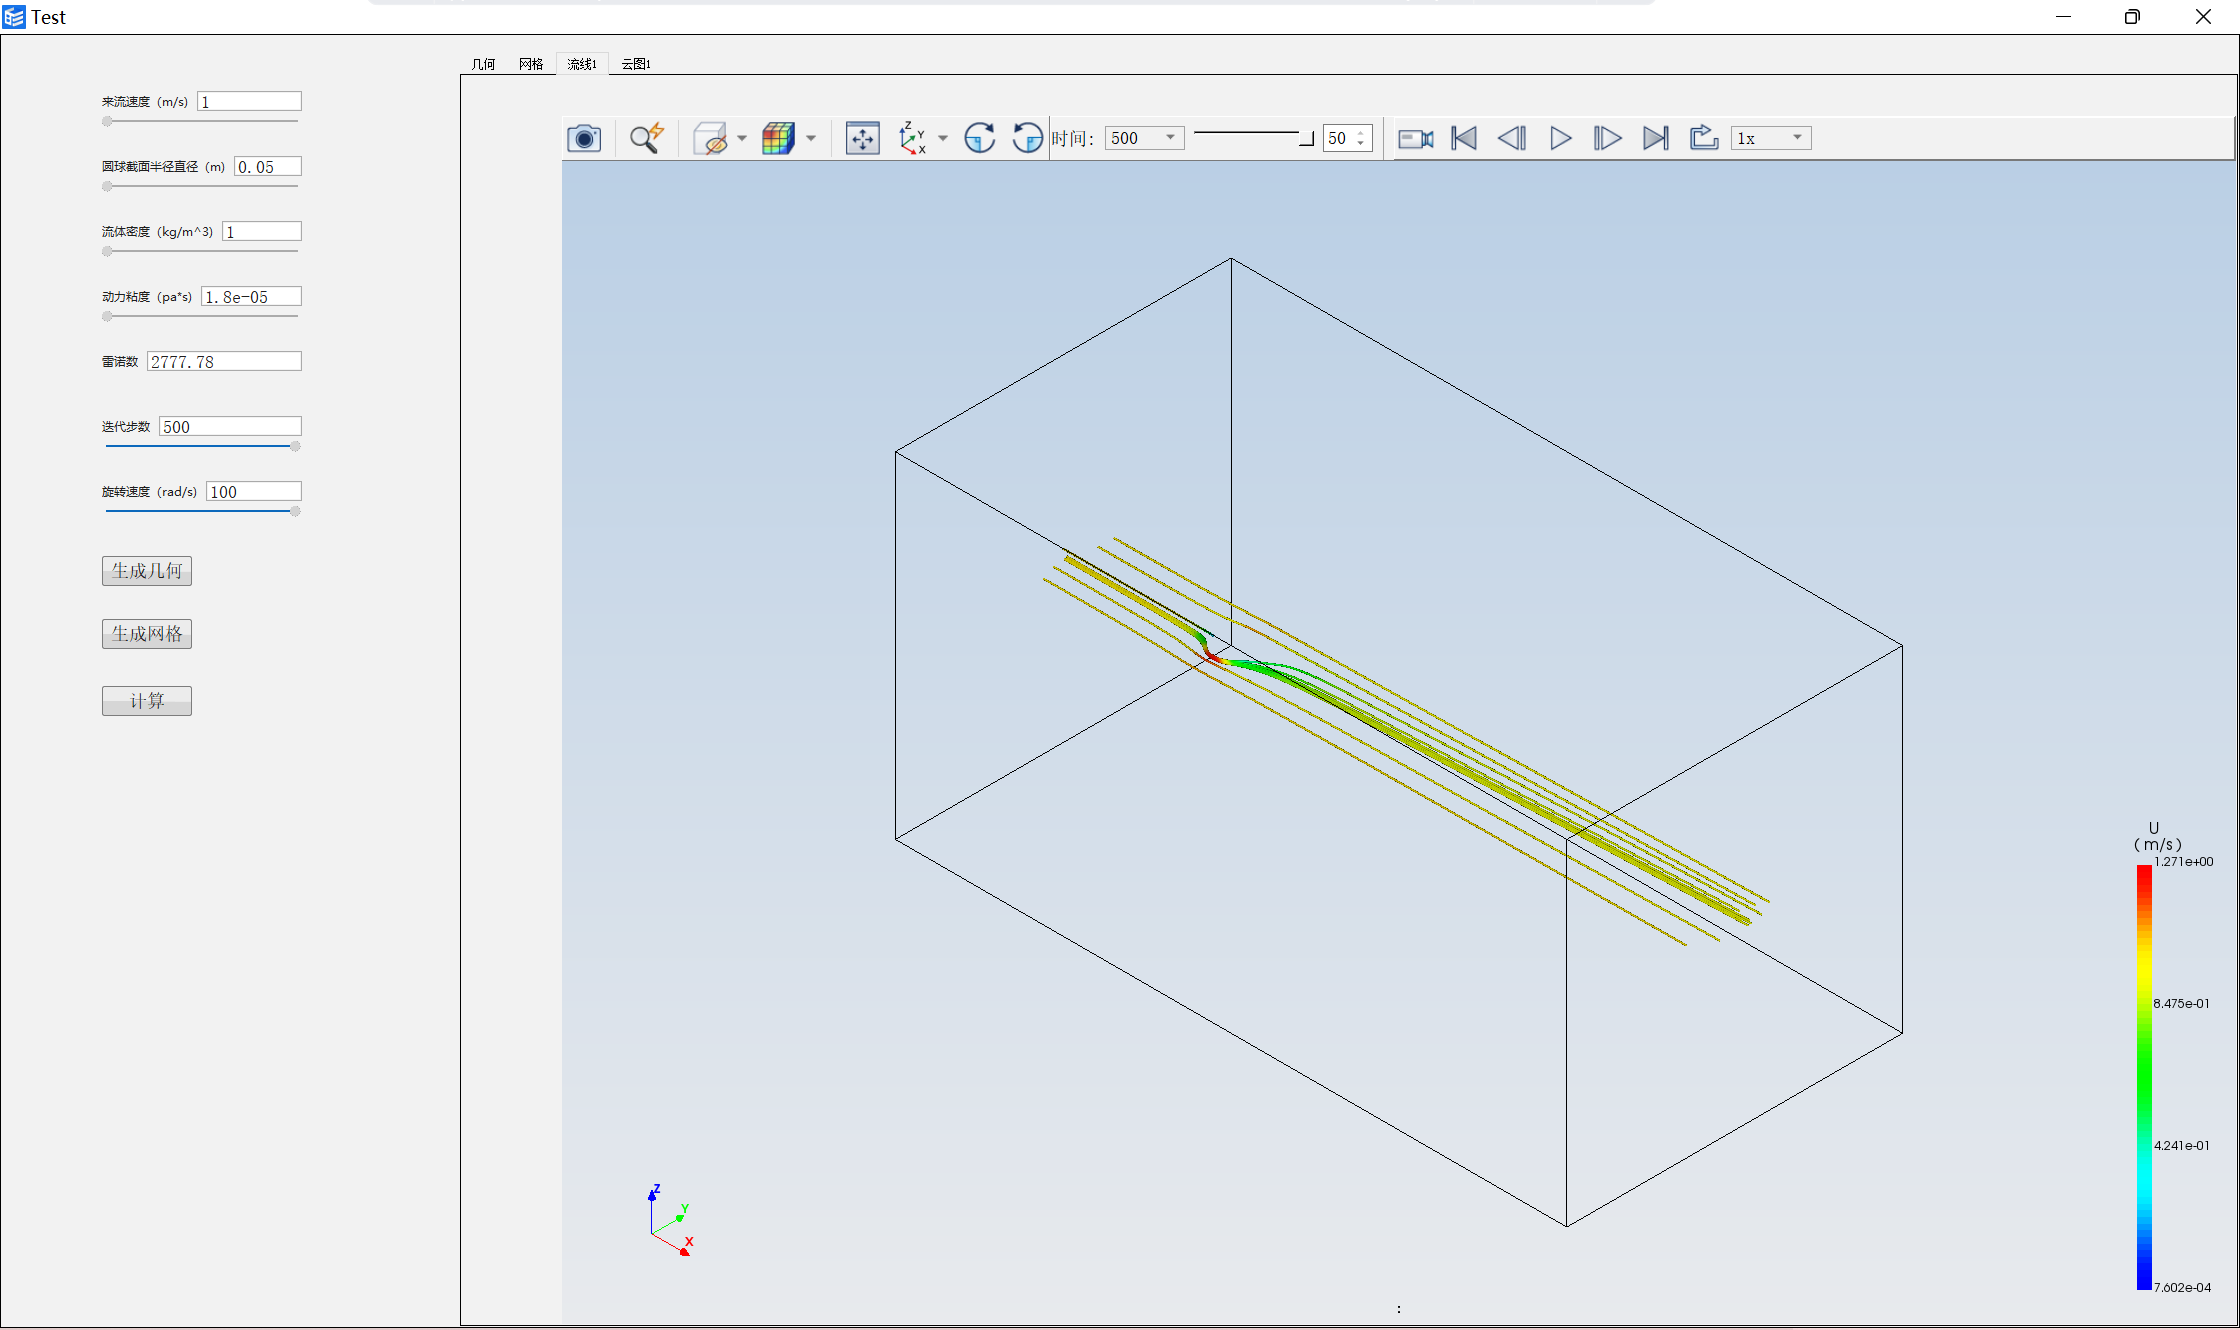The width and height of the screenshot is (2240, 1330).
Task: Click the rotate counter-clockwise icon
Action: 1027,138
